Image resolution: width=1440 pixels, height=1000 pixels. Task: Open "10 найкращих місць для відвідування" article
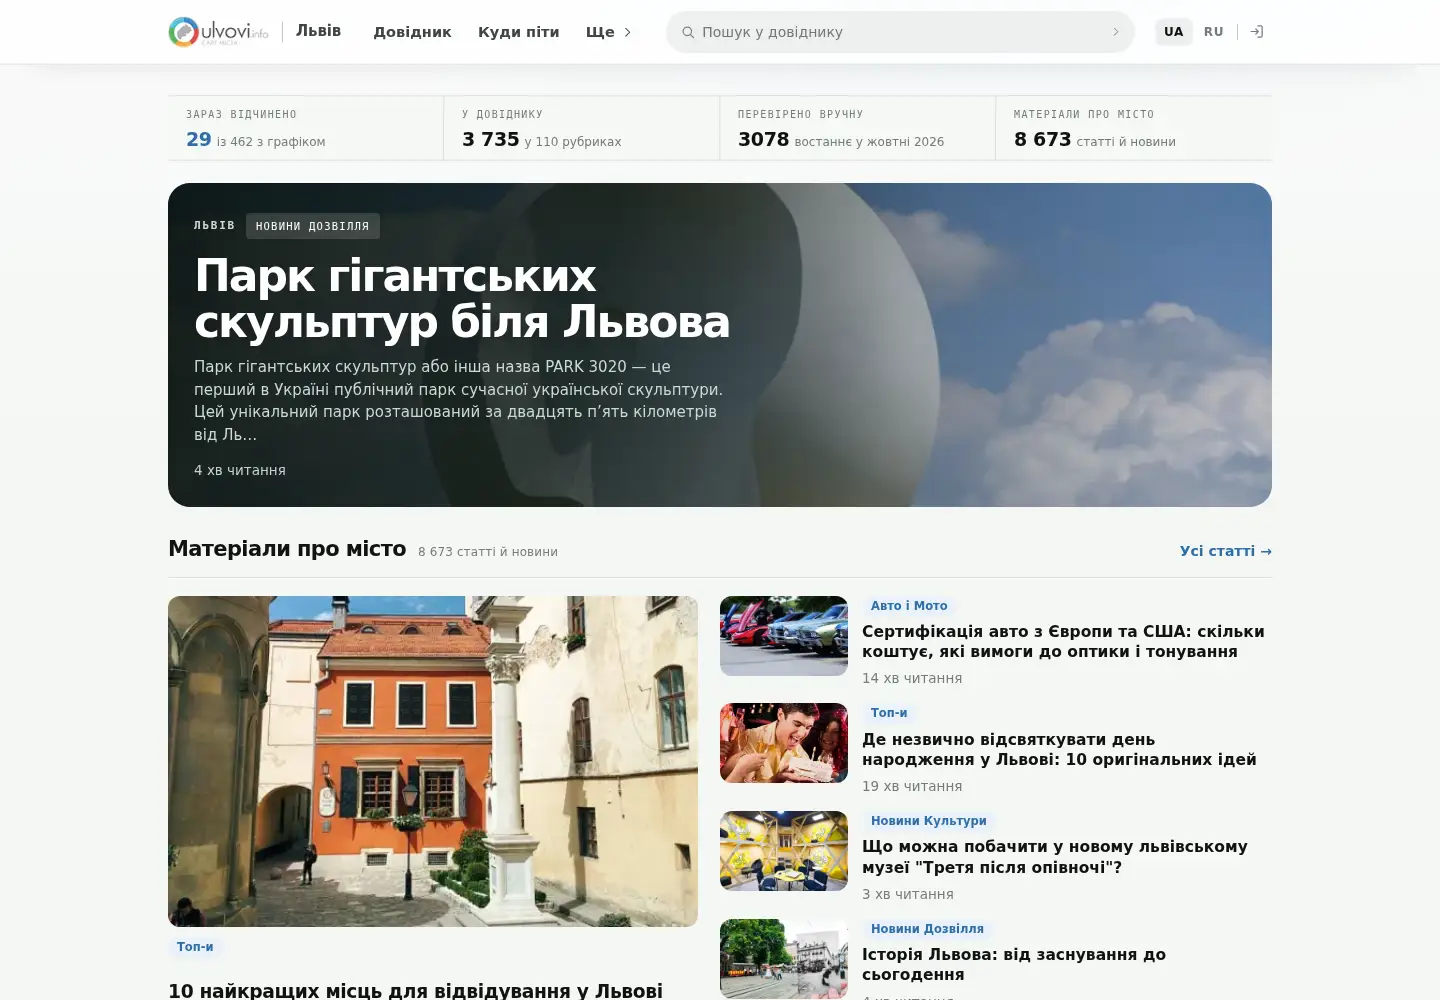click(415, 990)
